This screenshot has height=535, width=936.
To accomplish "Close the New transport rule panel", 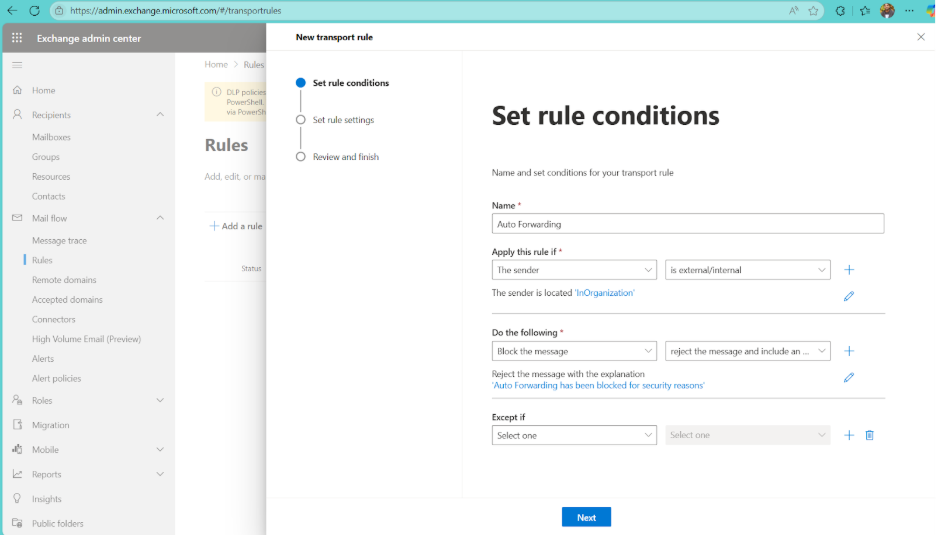I will pyautogui.click(x=921, y=37).
